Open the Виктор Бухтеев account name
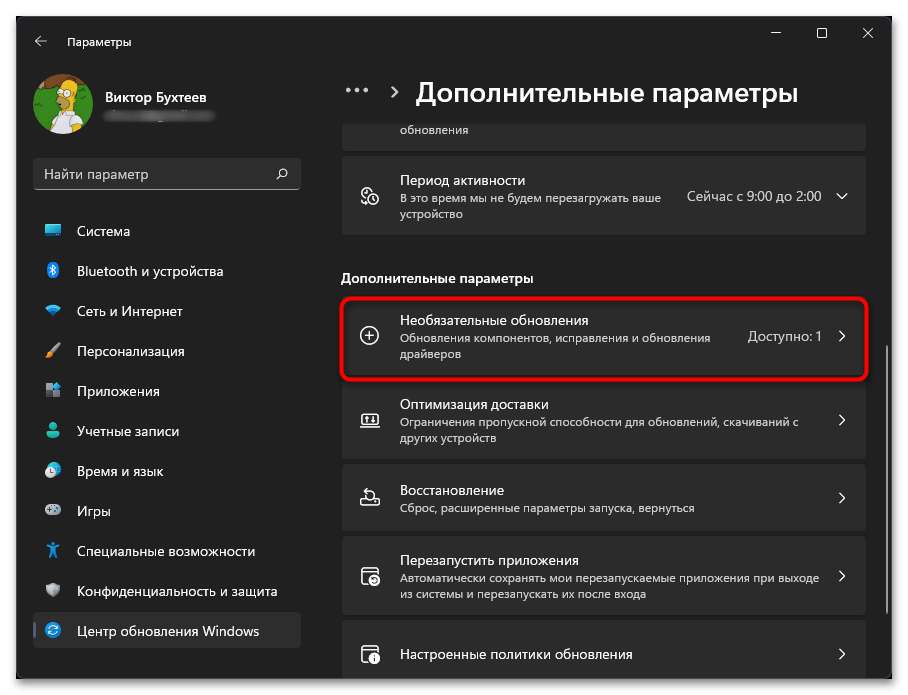Viewport: 908px width, 695px height. [x=155, y=97]
